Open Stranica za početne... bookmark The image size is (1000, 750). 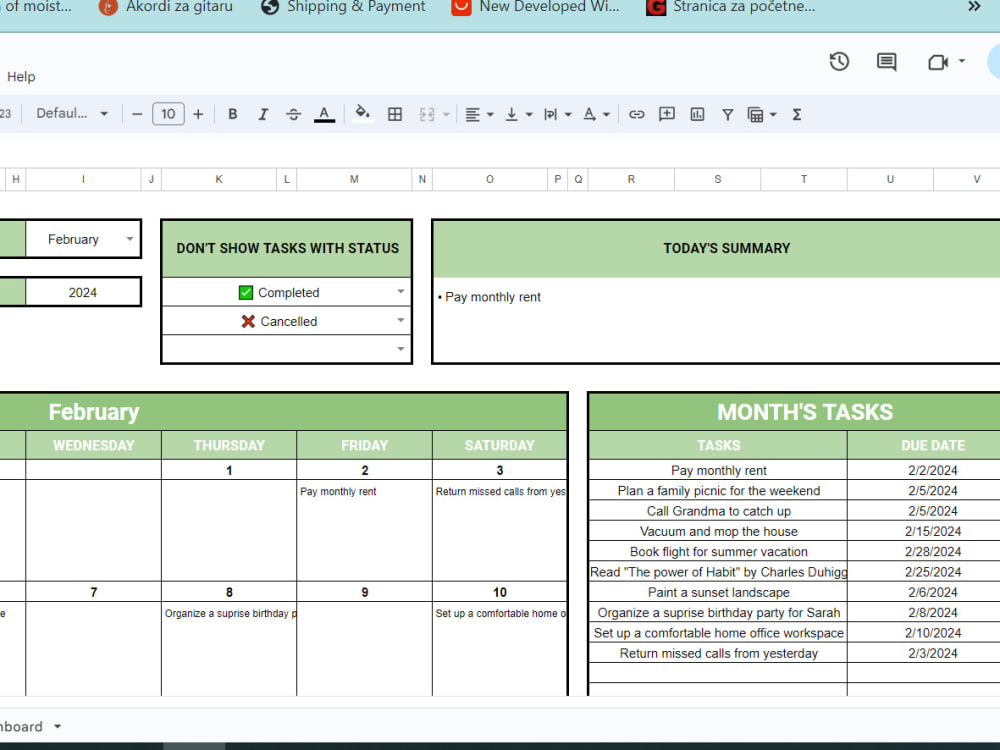point(731,6)
